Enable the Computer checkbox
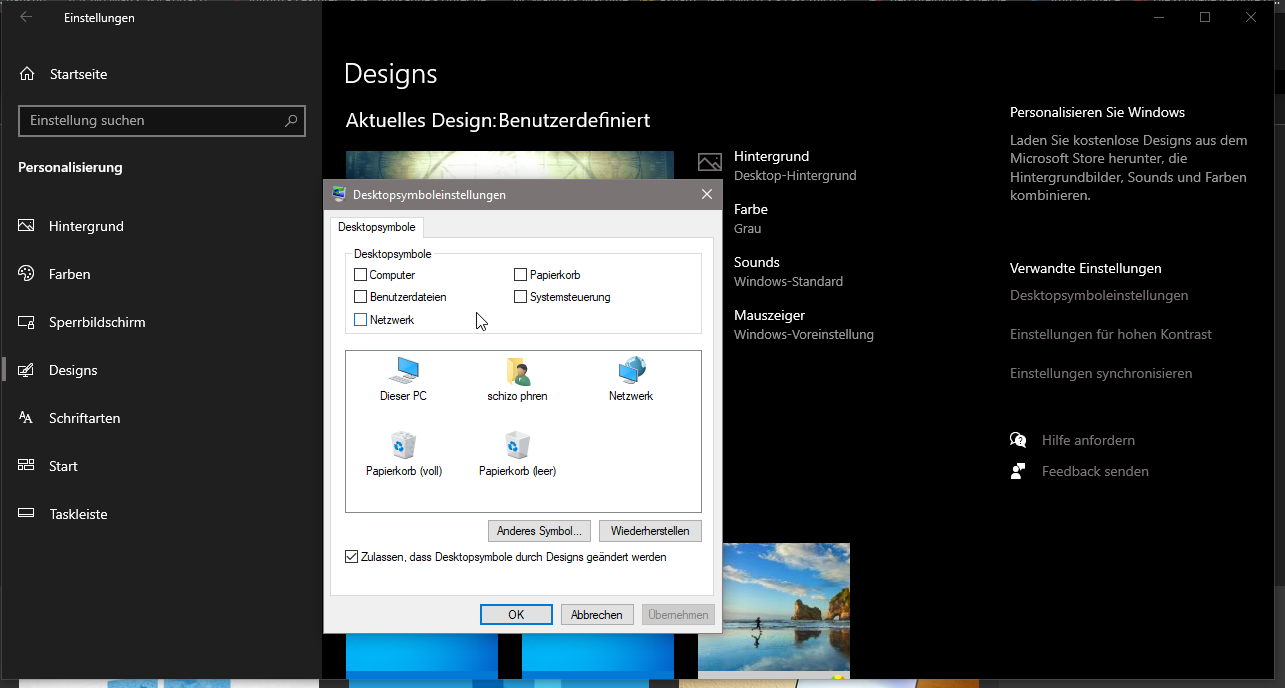The height and width of the screenshot is (688, 1285). pyautogui.click(x=361, y=274)
